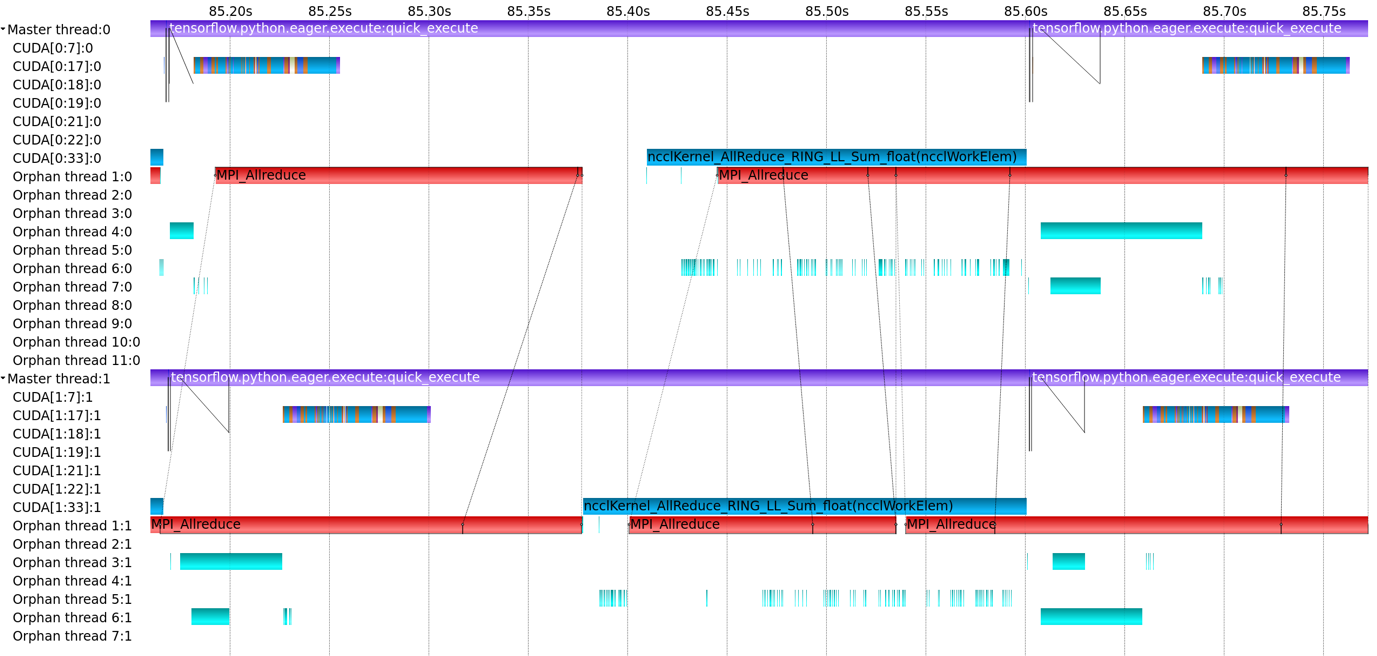The image size is (1377, 656).
Task: Select the Orphan thread 1:0 row label
Action: [x=72, y=177]
